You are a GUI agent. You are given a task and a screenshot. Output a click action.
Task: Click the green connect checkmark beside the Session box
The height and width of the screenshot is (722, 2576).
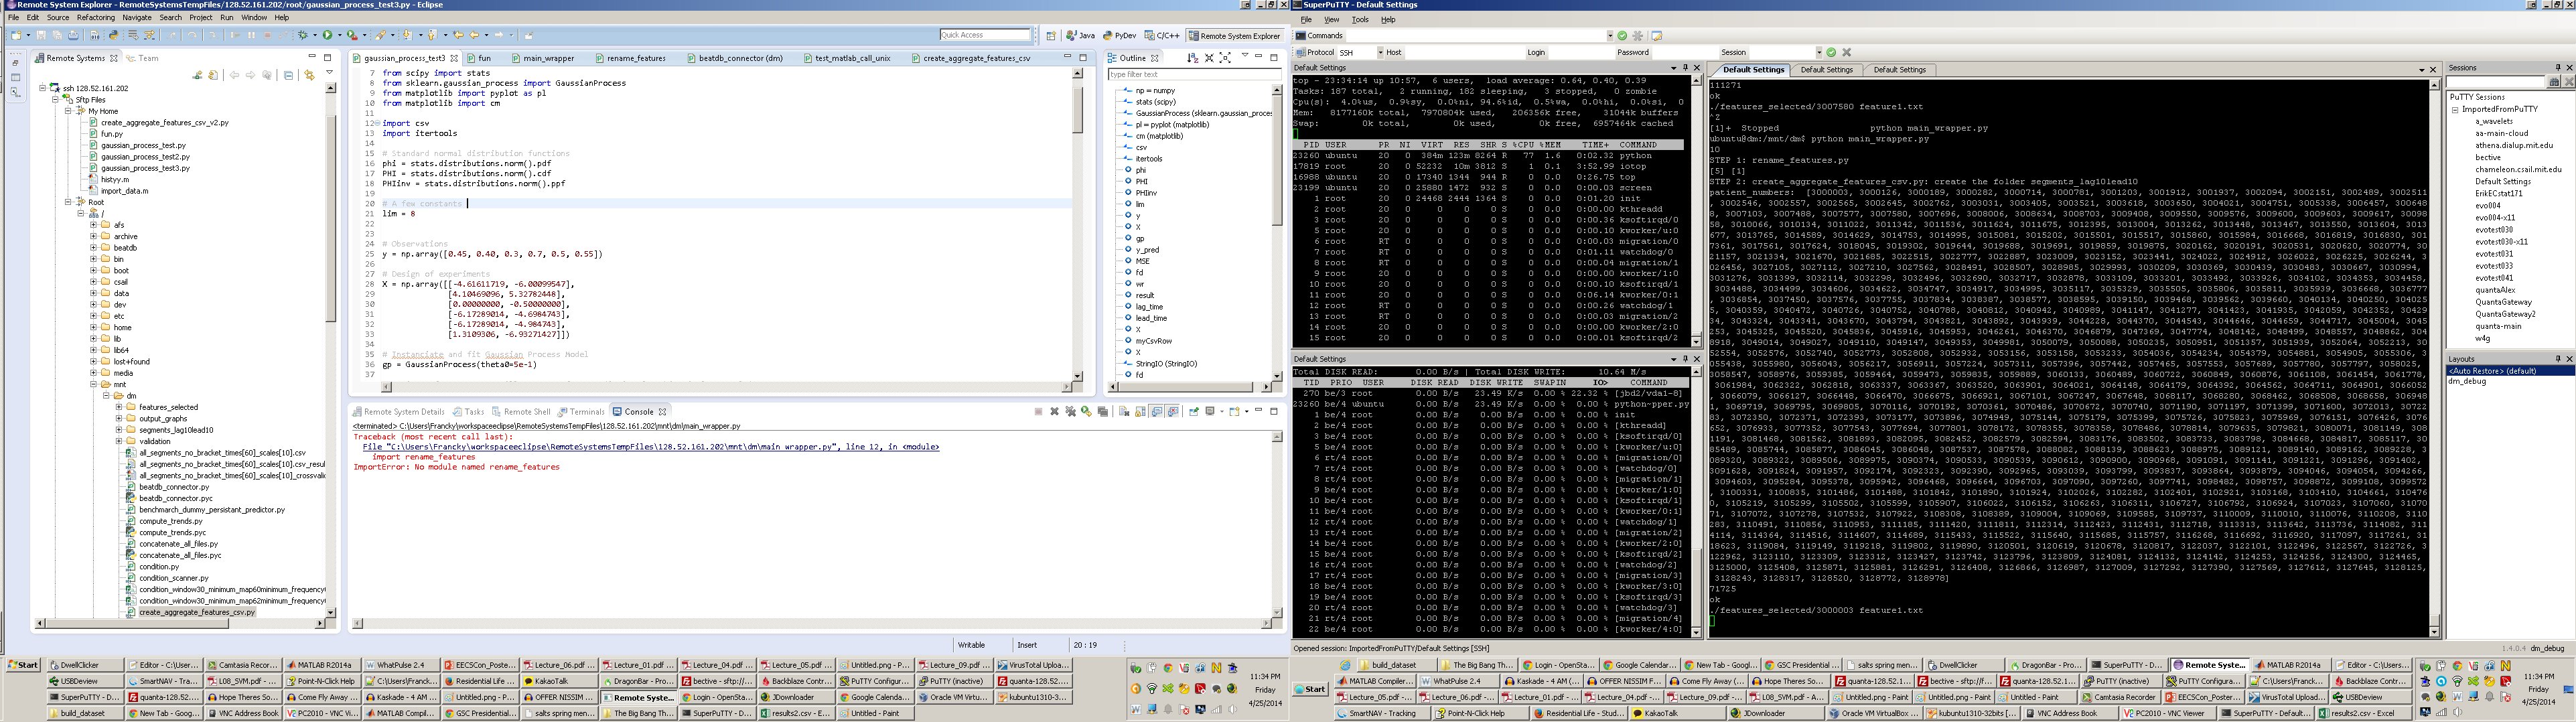point(1831,52)
